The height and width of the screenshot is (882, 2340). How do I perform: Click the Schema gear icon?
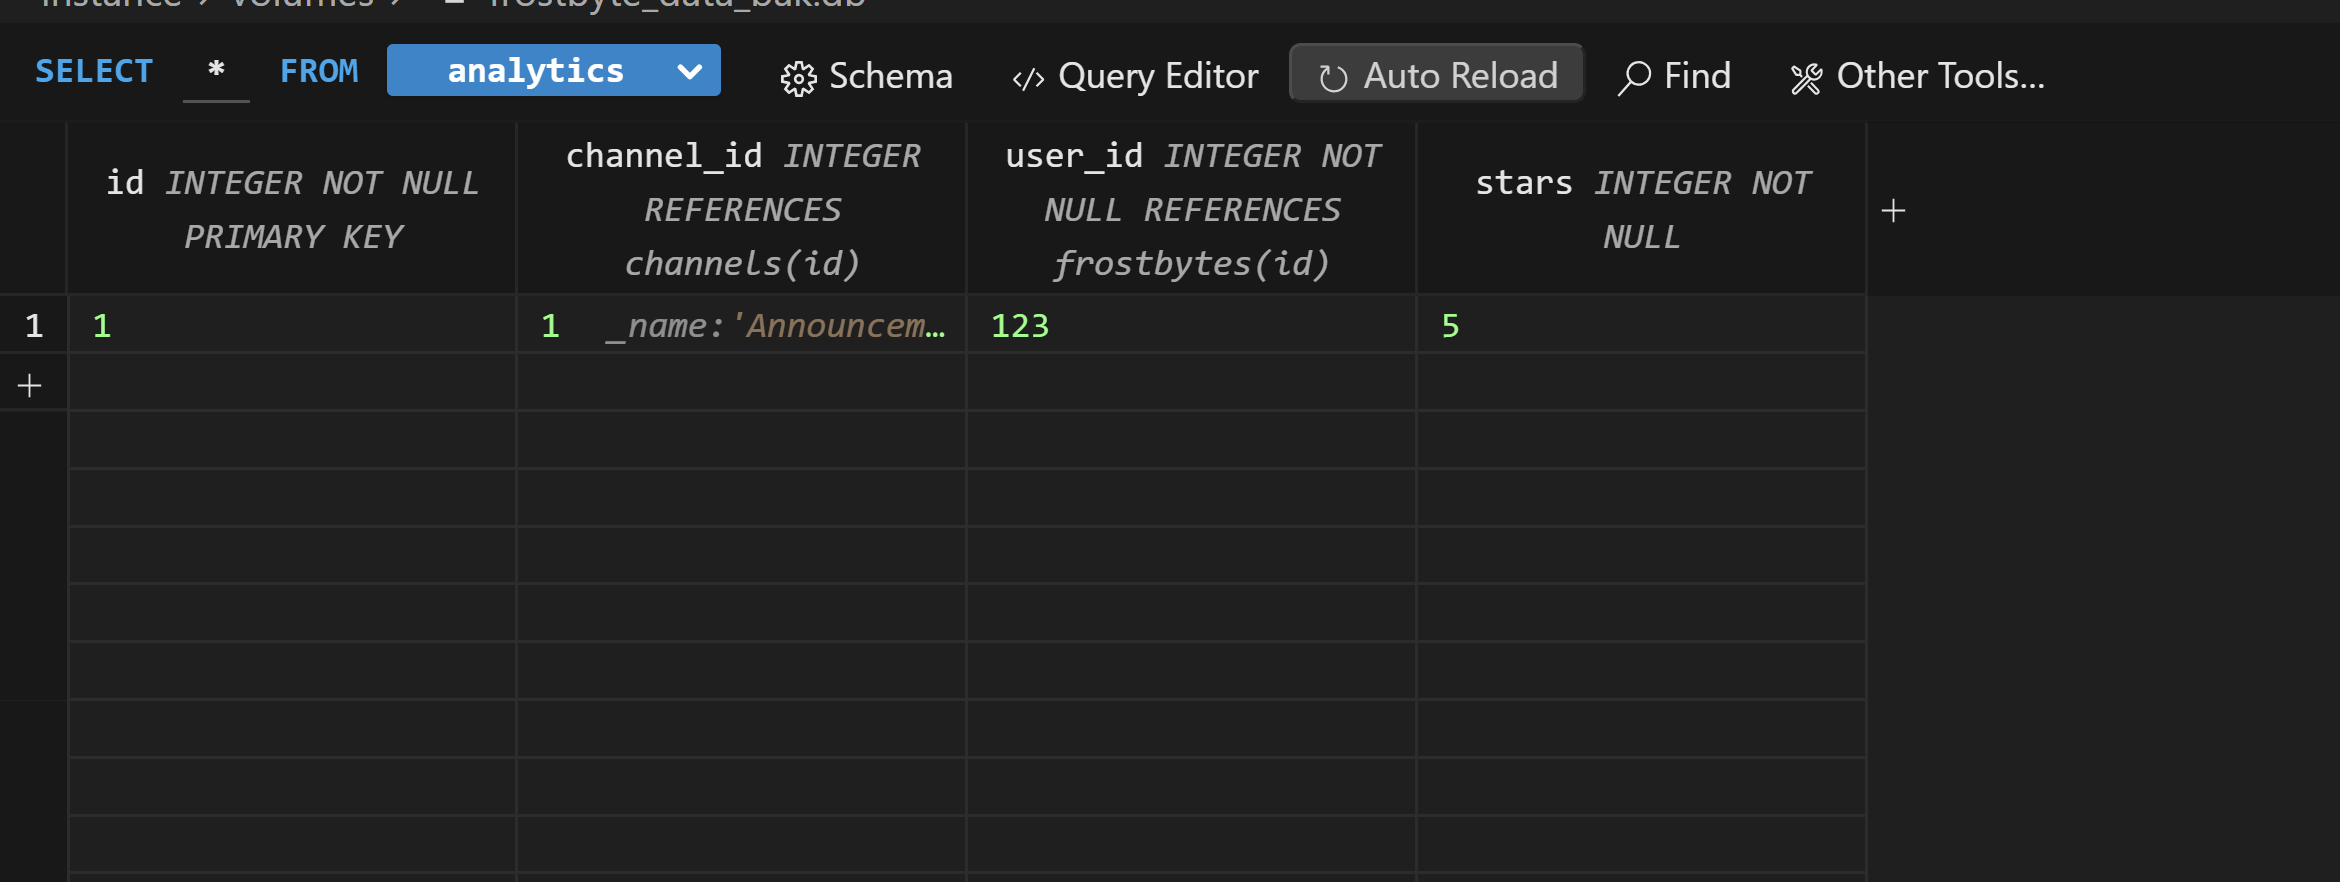click(798, 78)
